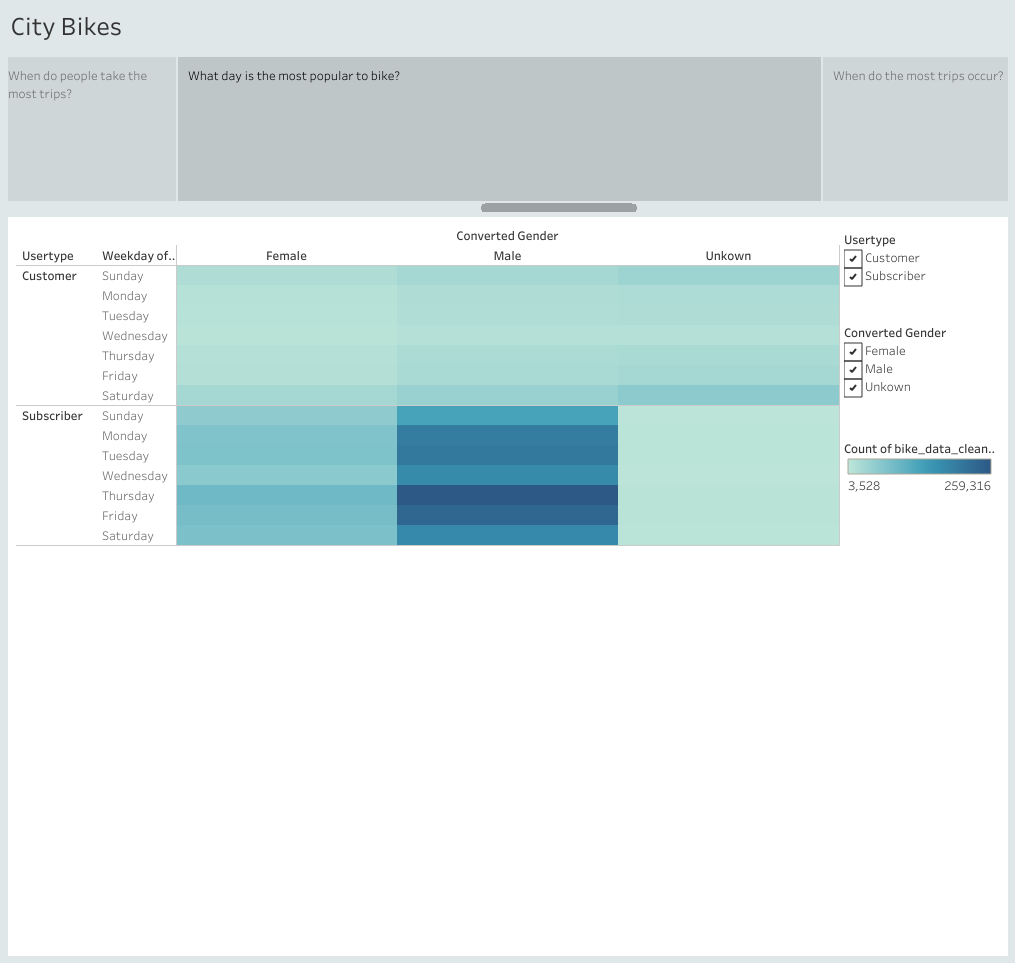Select Customer Sunday row label
Viewport: 1015px width, 963px height.
(122, 276)
